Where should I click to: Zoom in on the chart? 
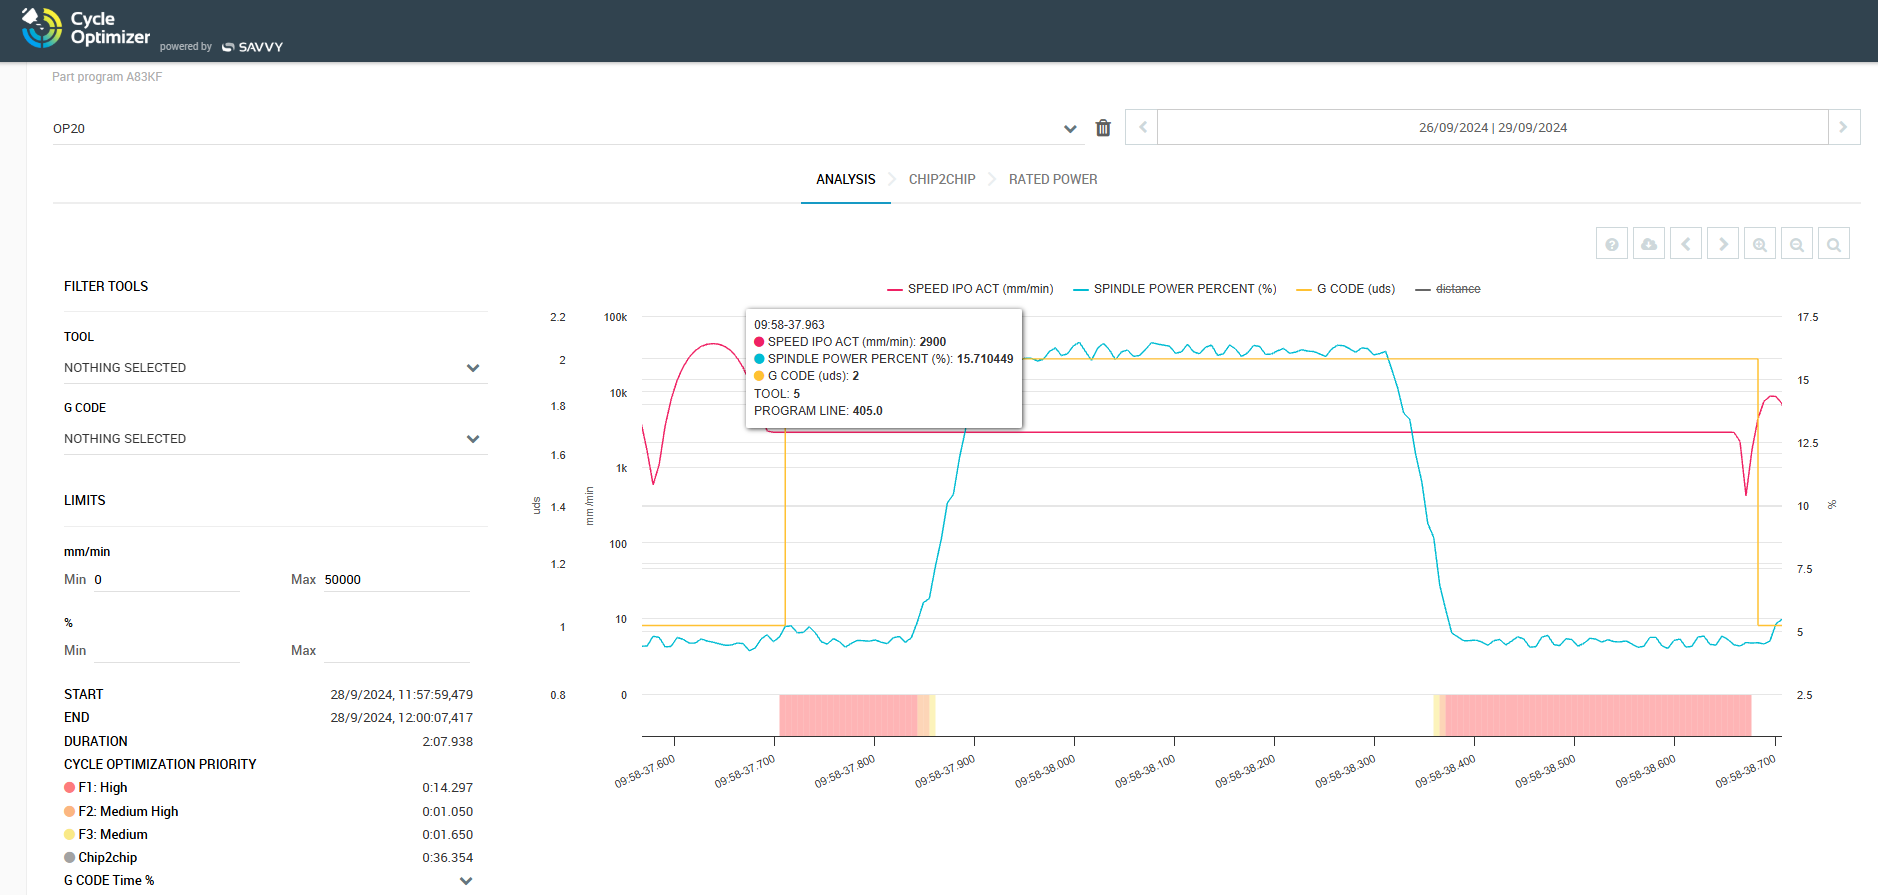[x=1759, y=244]
